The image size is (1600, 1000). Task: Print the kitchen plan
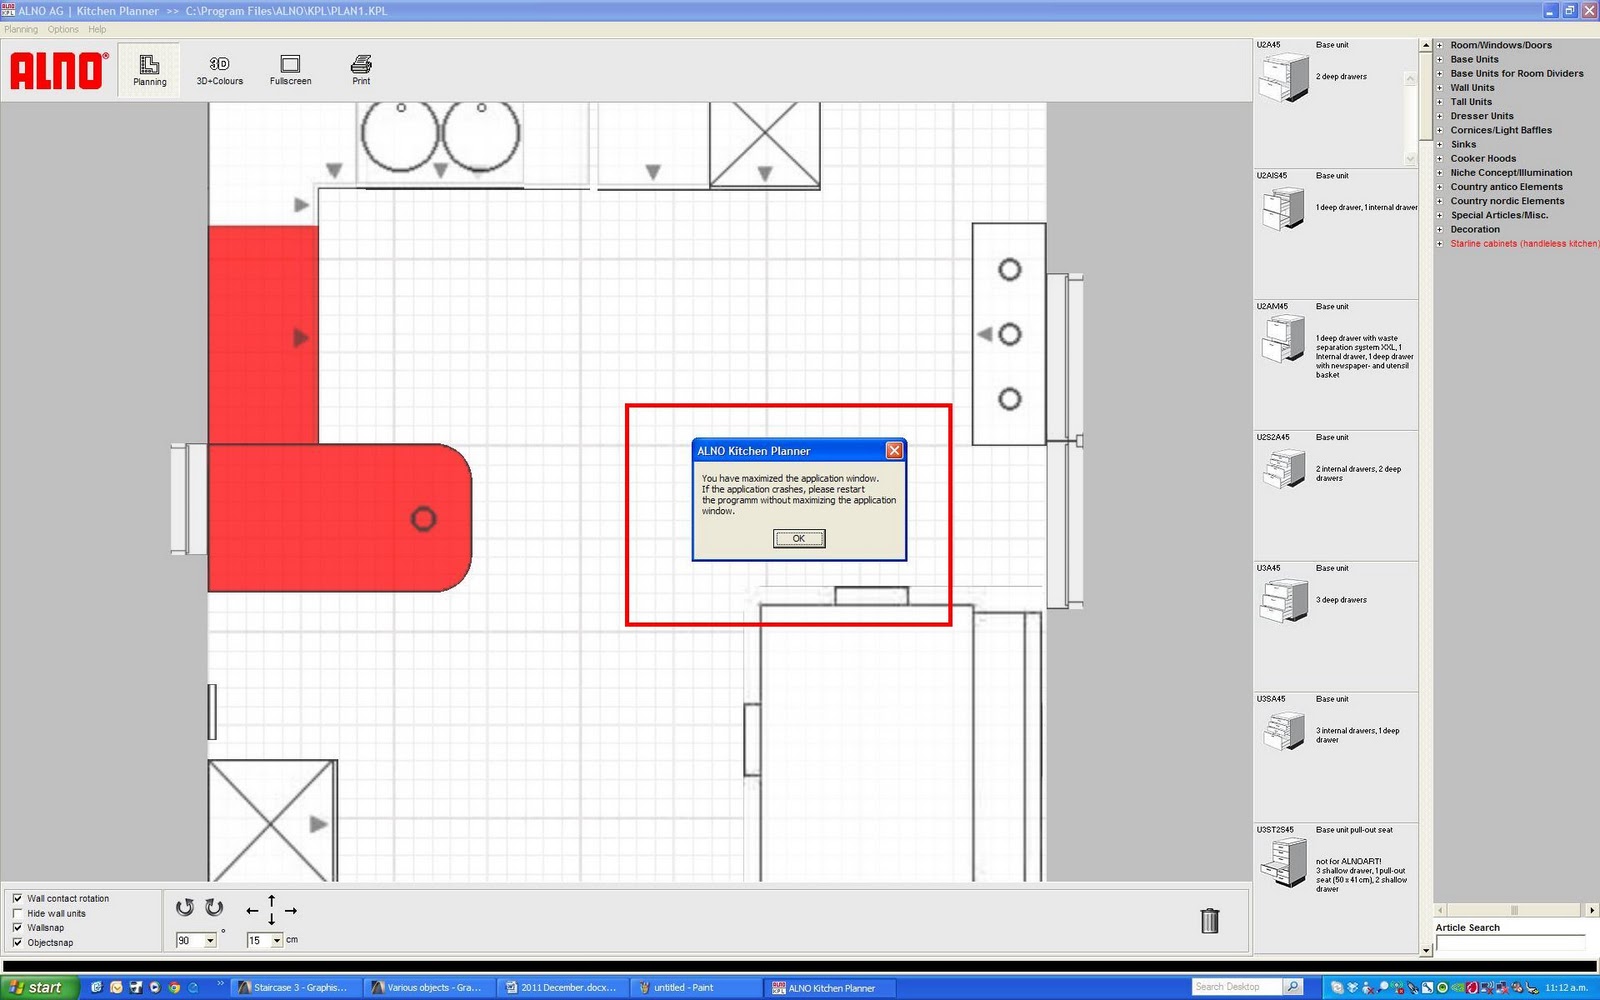coord(361,70)
